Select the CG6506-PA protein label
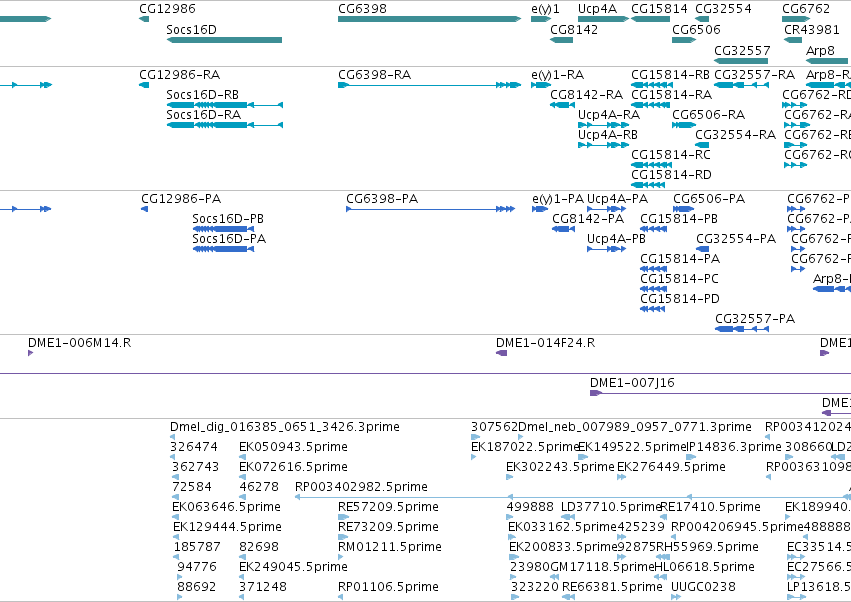The width and height of the screenshot is (851, 602). pyautogui.click(x=709, y=199)
